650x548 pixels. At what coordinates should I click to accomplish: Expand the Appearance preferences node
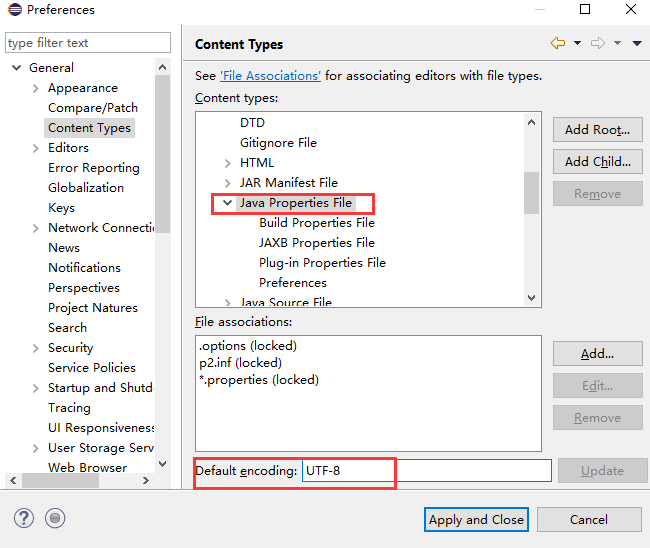pyautogui.click(x=36, y=88)
